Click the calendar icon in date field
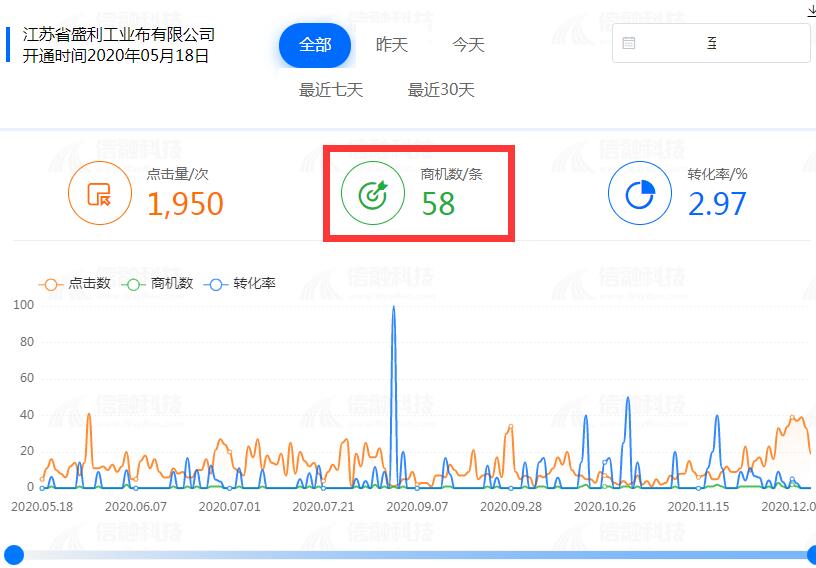The image size is (816, 568). click(x=629, y=43)
